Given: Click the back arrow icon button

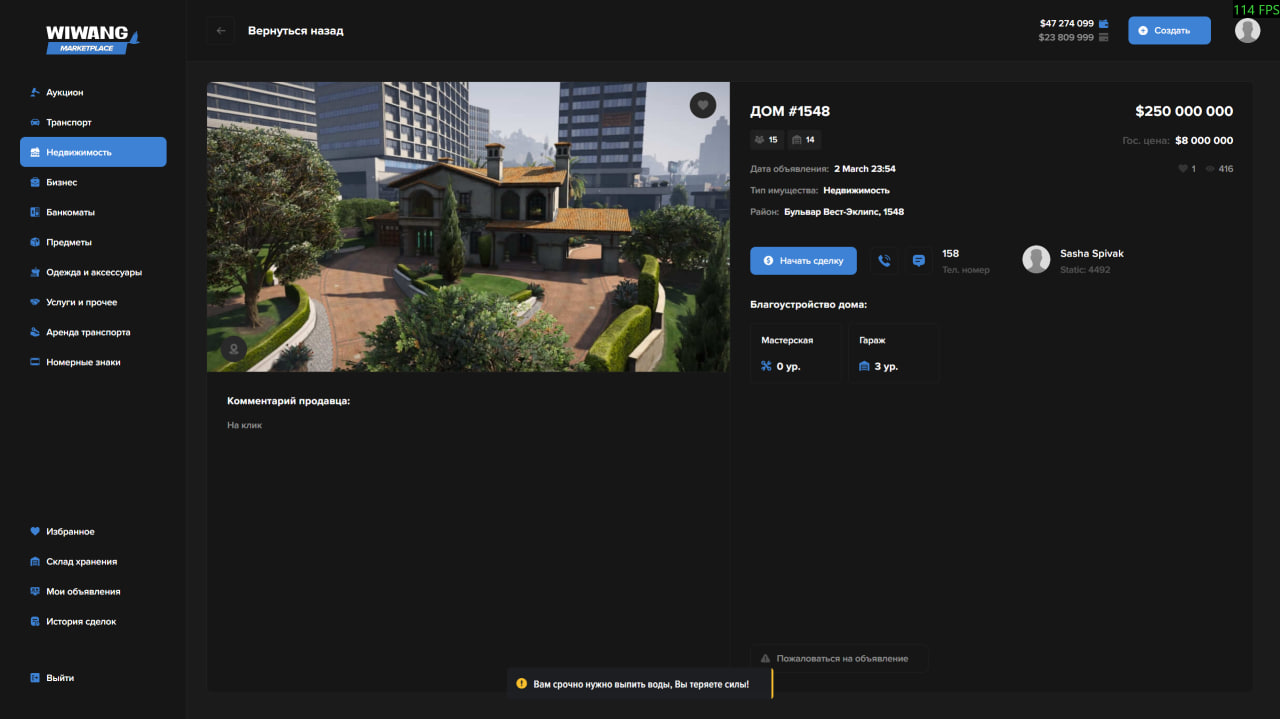Looking at the screenshot, I should [x=221, y=31].
